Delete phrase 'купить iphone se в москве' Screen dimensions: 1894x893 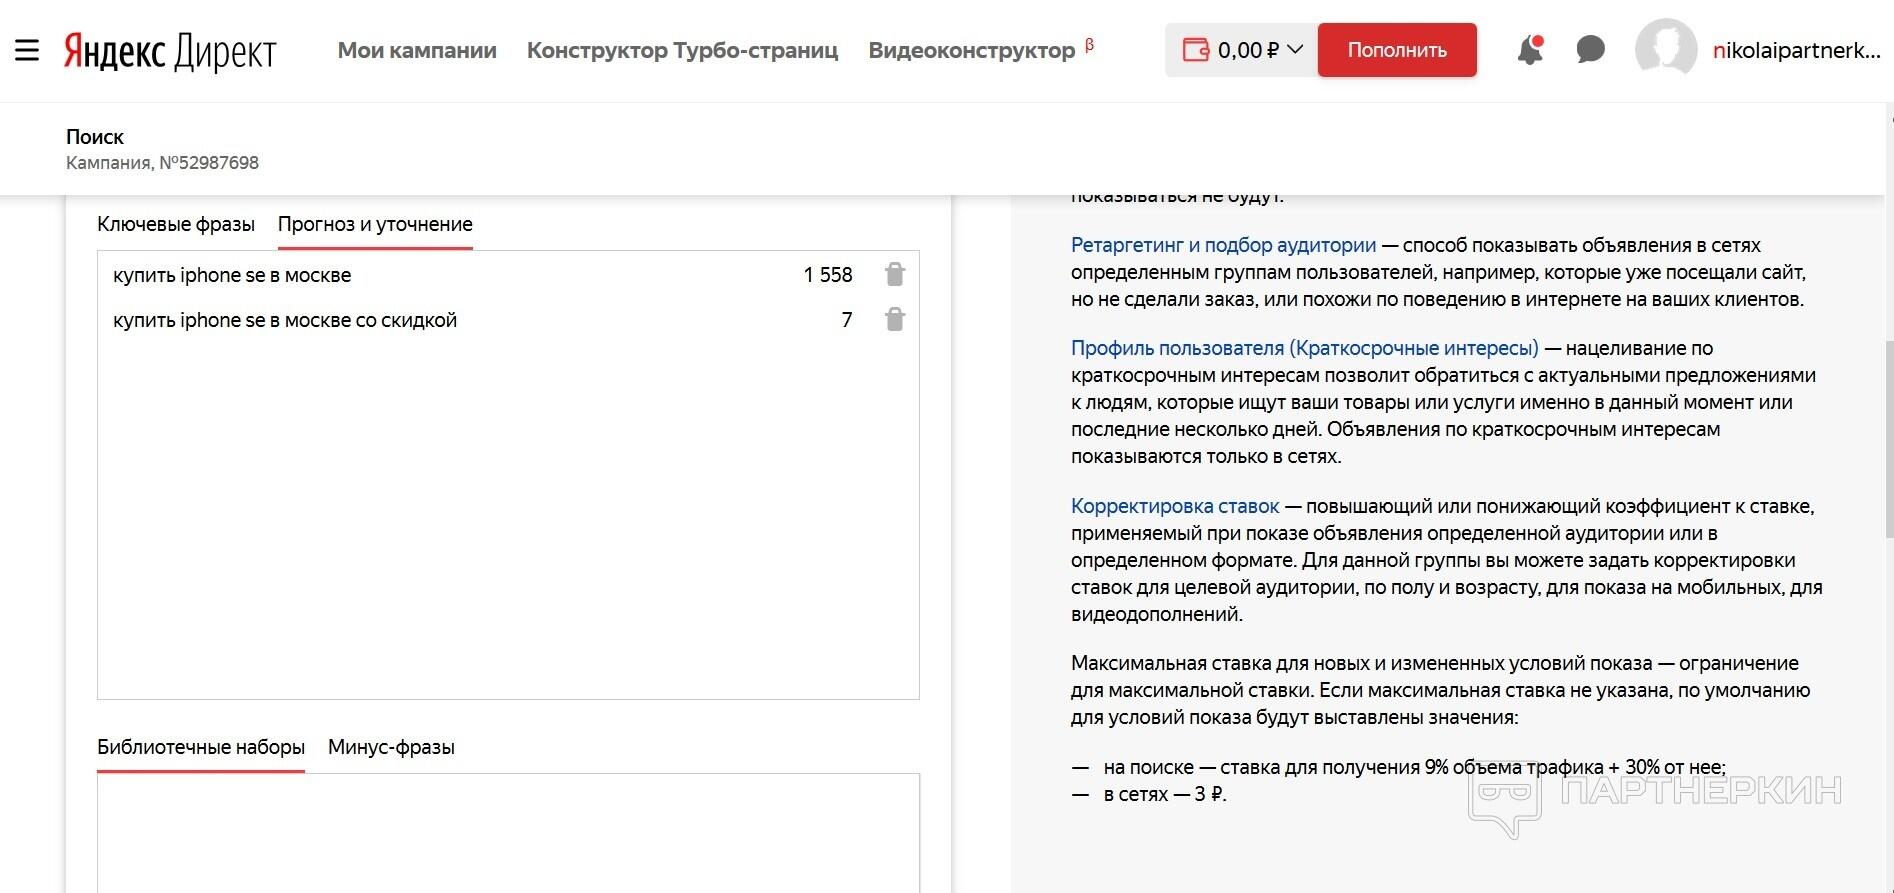pos(894,274)
